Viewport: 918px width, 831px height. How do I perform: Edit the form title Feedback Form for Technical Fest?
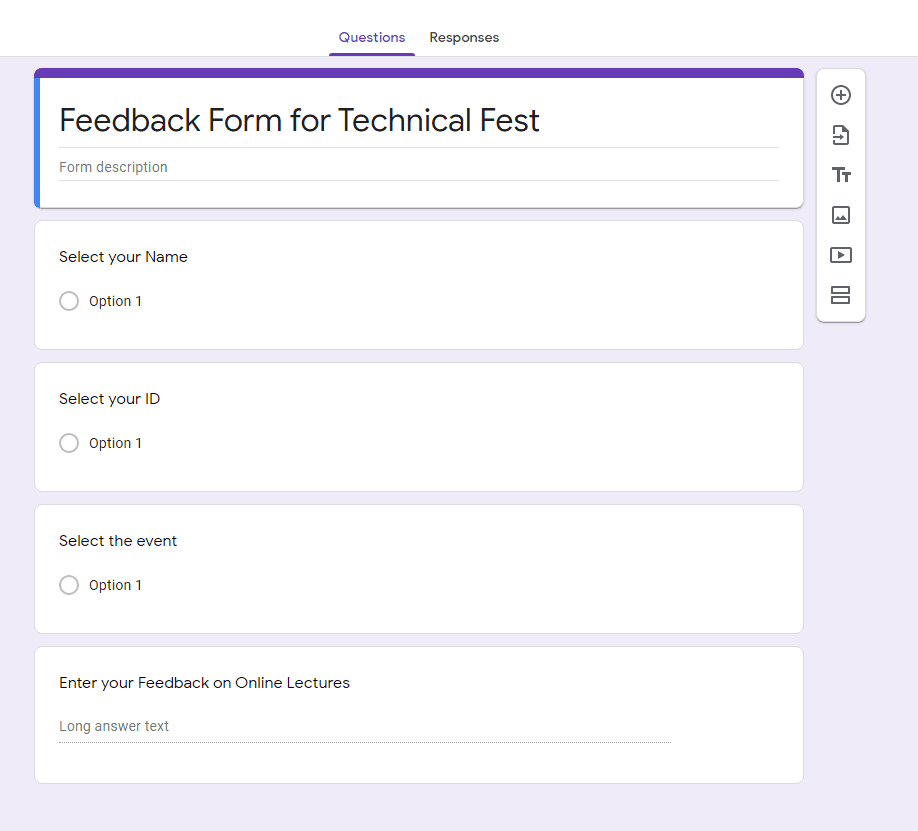419,121
